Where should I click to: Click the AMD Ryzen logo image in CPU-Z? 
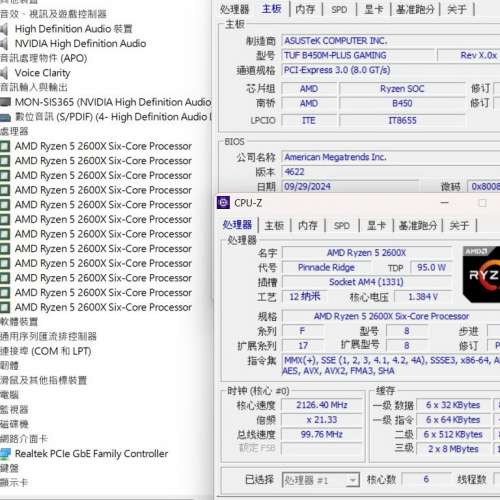point(481,274)
